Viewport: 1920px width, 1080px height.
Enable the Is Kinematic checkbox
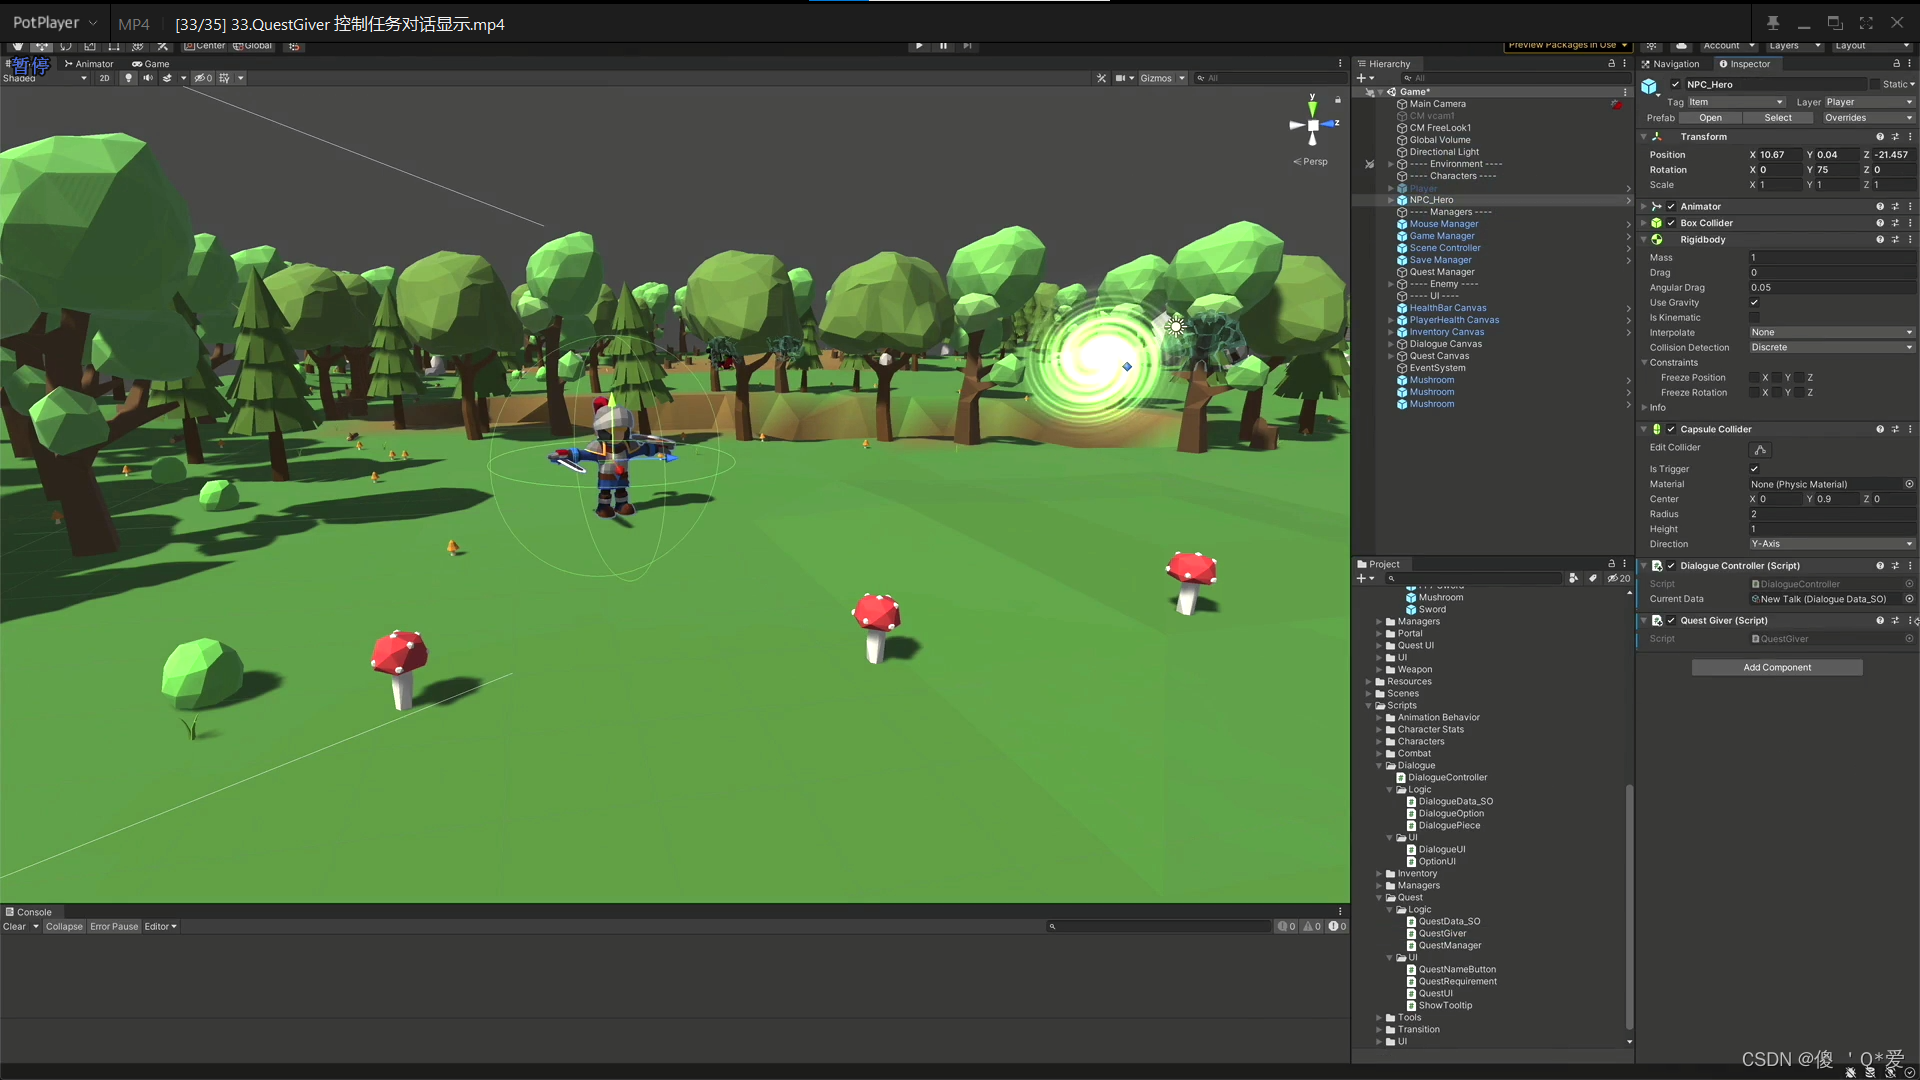(1754, 318)
